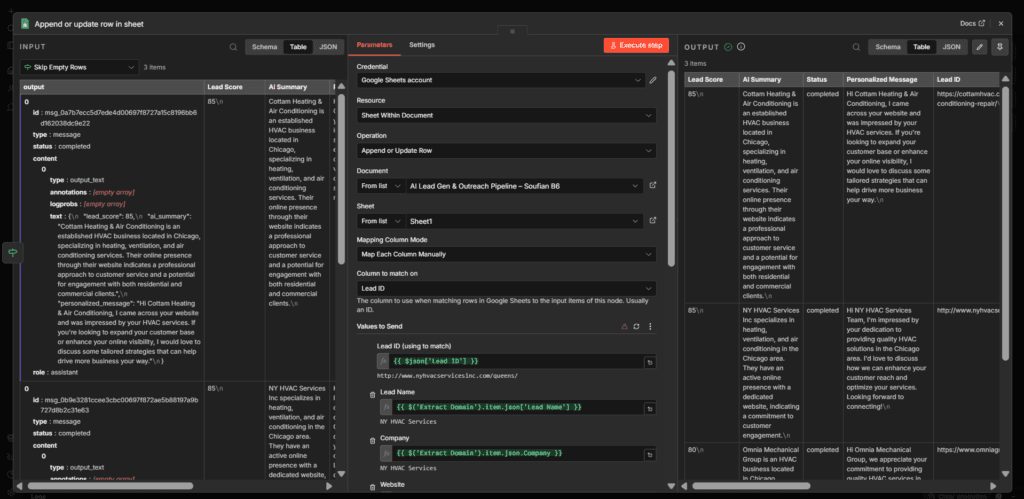The height and width of the screenshot is (499, 1024).
Task: Edit output data with the pencil icon
Action: (x=979, y=47)
